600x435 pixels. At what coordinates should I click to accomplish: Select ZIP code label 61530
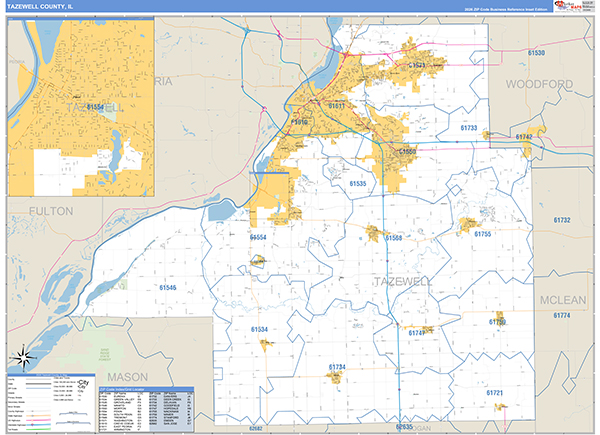[x=536, y=53]
